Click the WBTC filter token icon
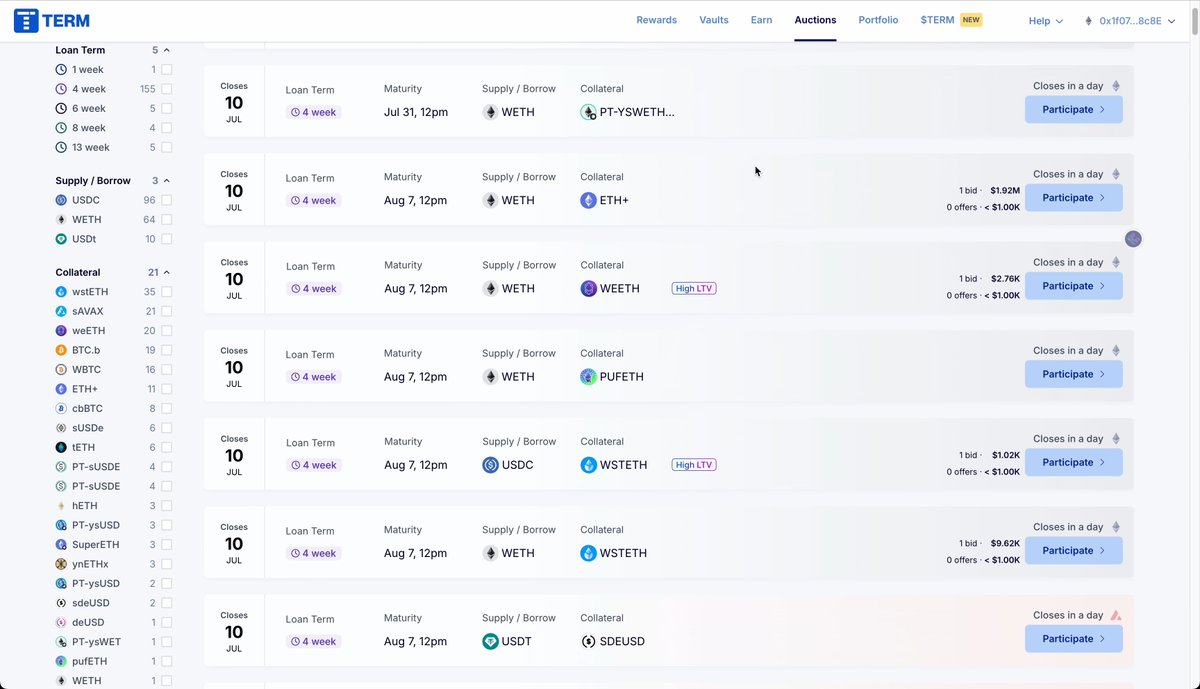Image resolution: width=1200 pixels, height=689 pixels. (x=62, y=370)
